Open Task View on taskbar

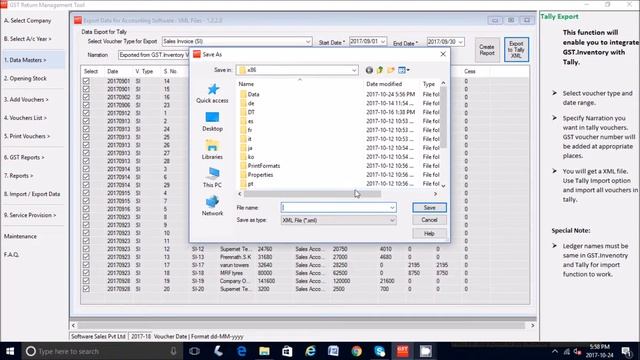point(194,351)
